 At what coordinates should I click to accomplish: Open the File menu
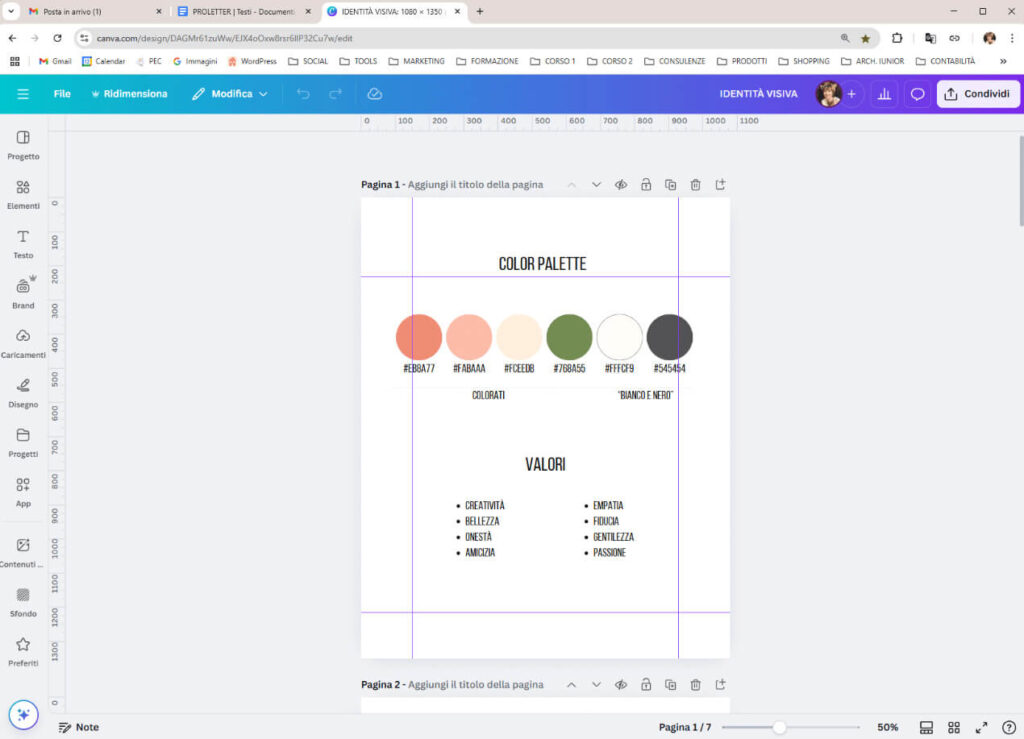[62, 94]
